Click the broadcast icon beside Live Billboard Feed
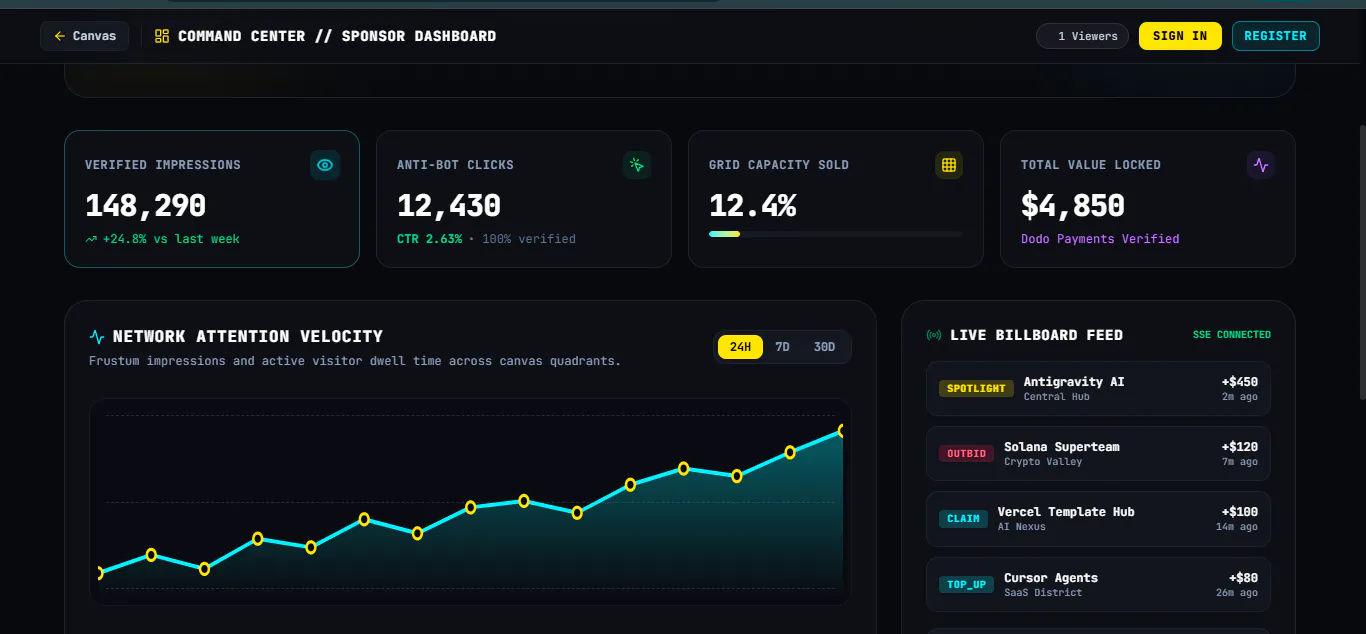This screenshot has height=634, width=1366. 934,335
